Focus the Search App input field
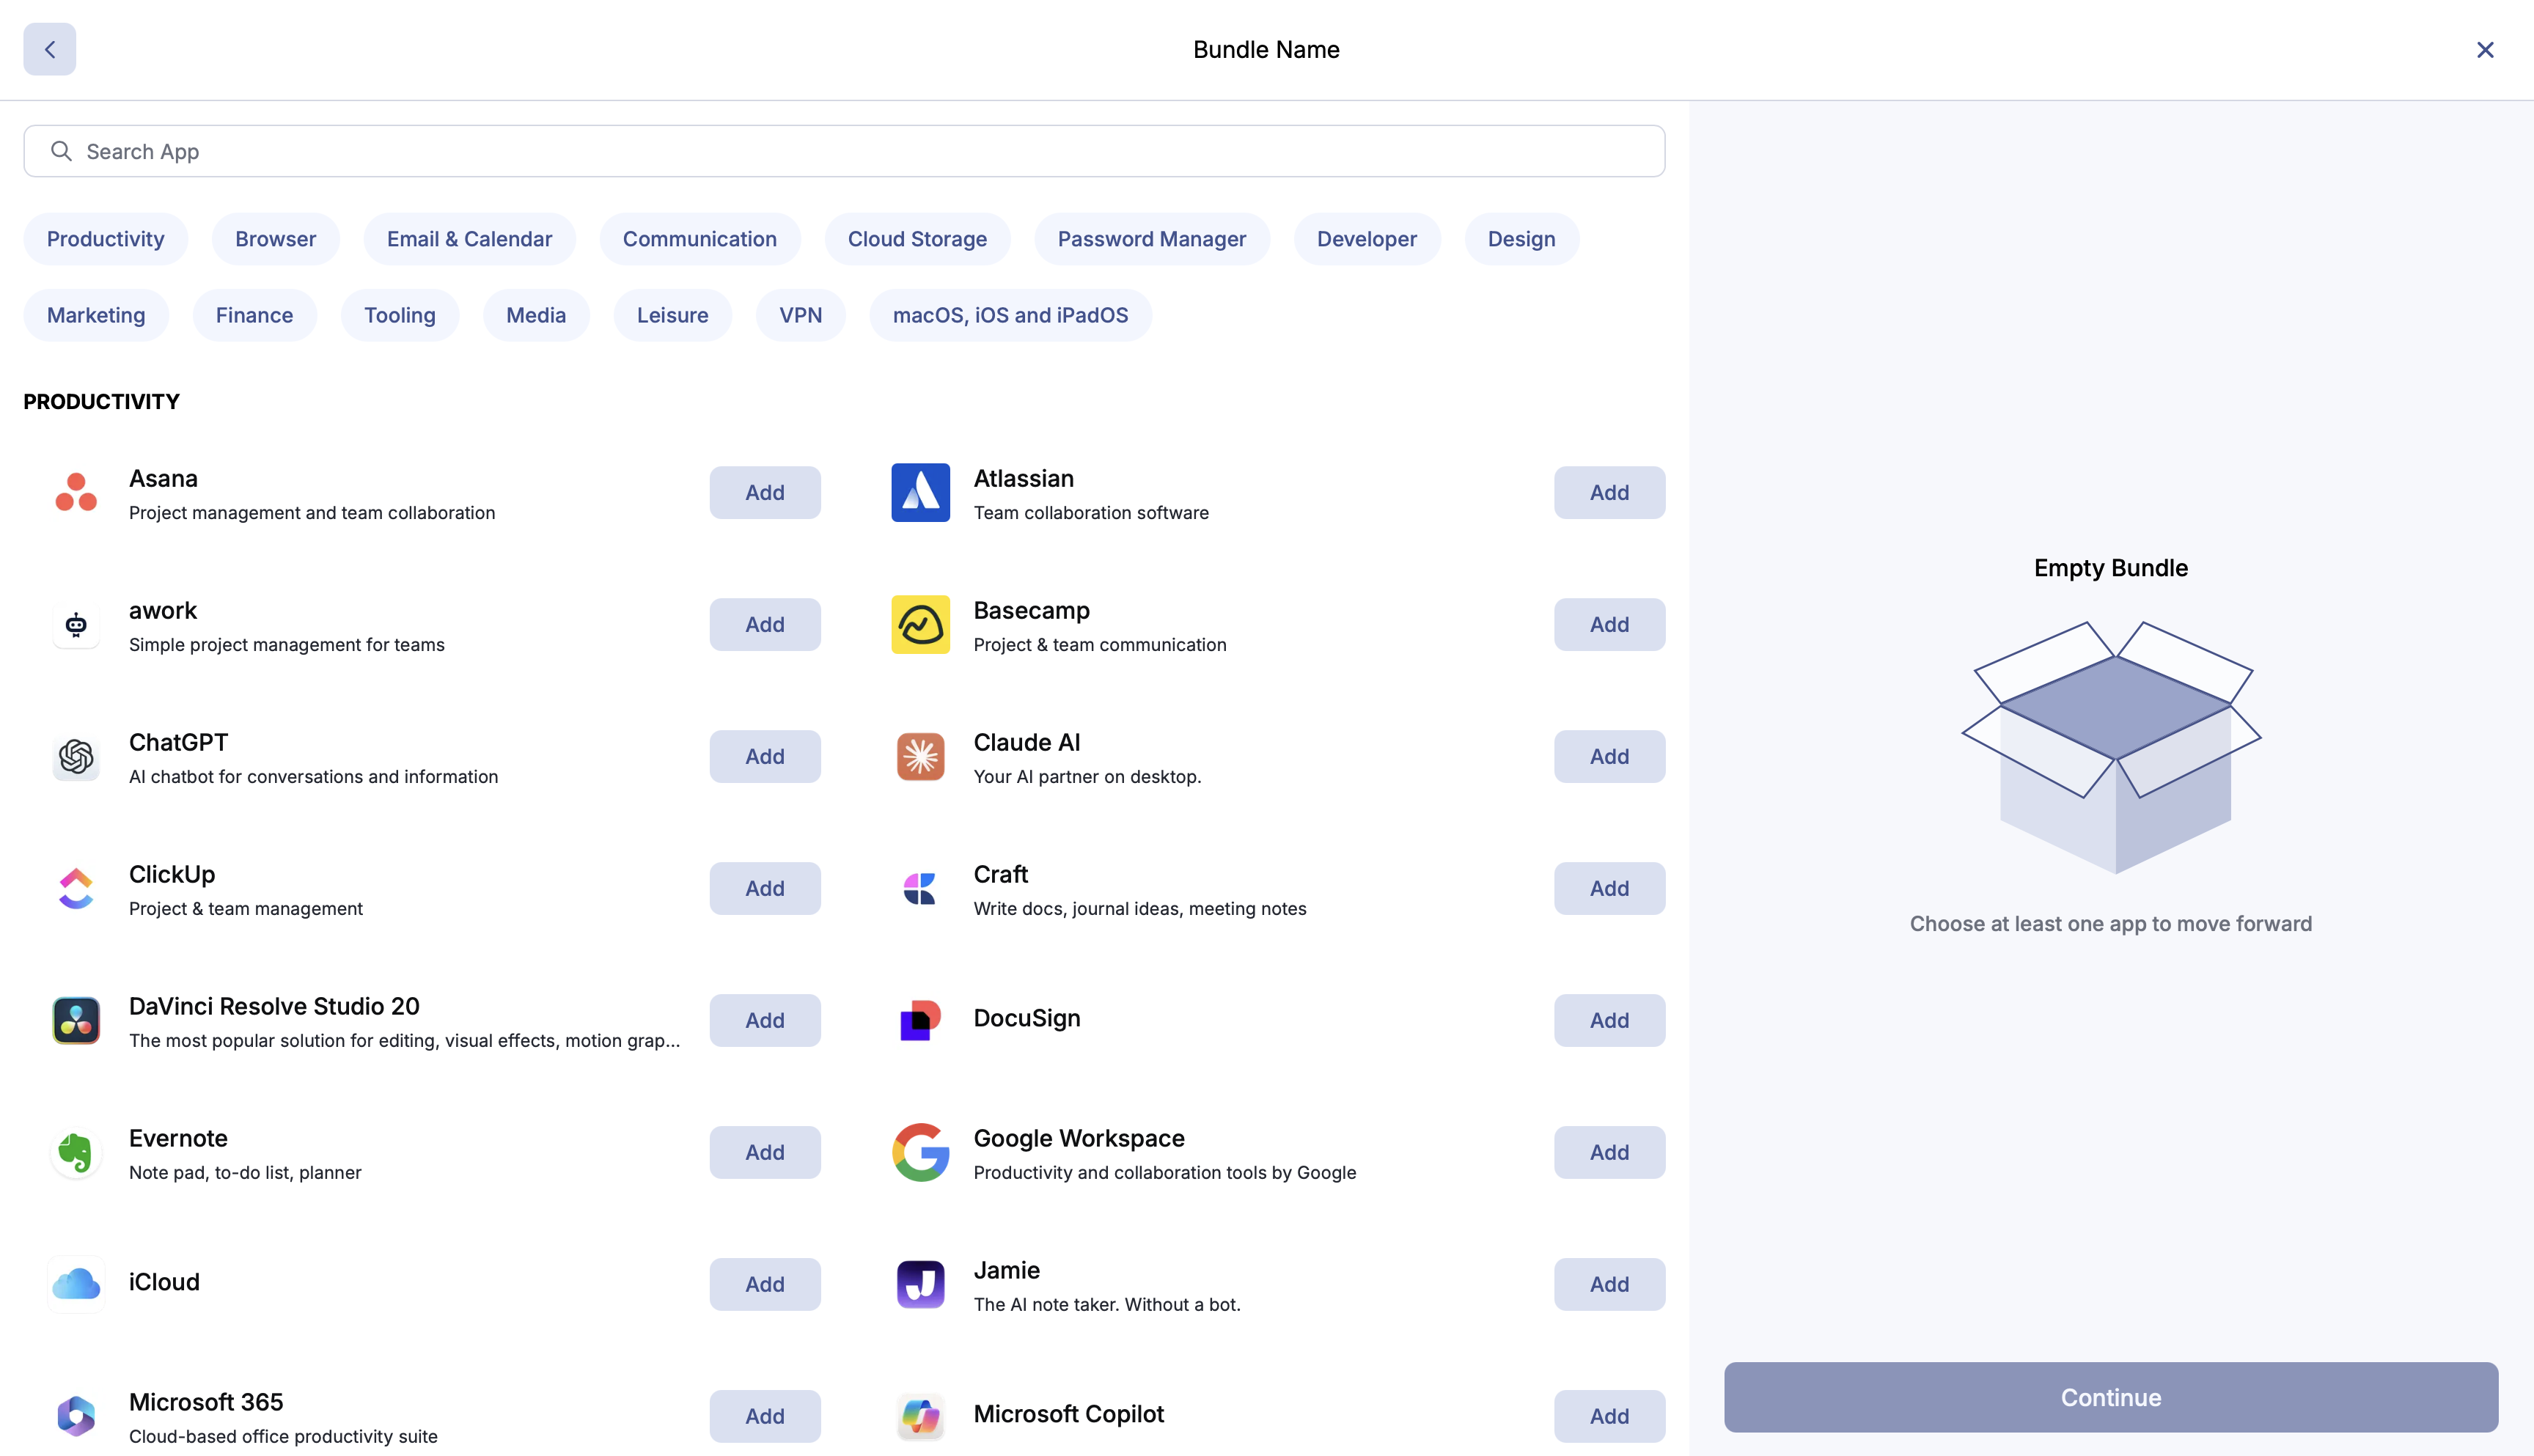 pos(844,151)
